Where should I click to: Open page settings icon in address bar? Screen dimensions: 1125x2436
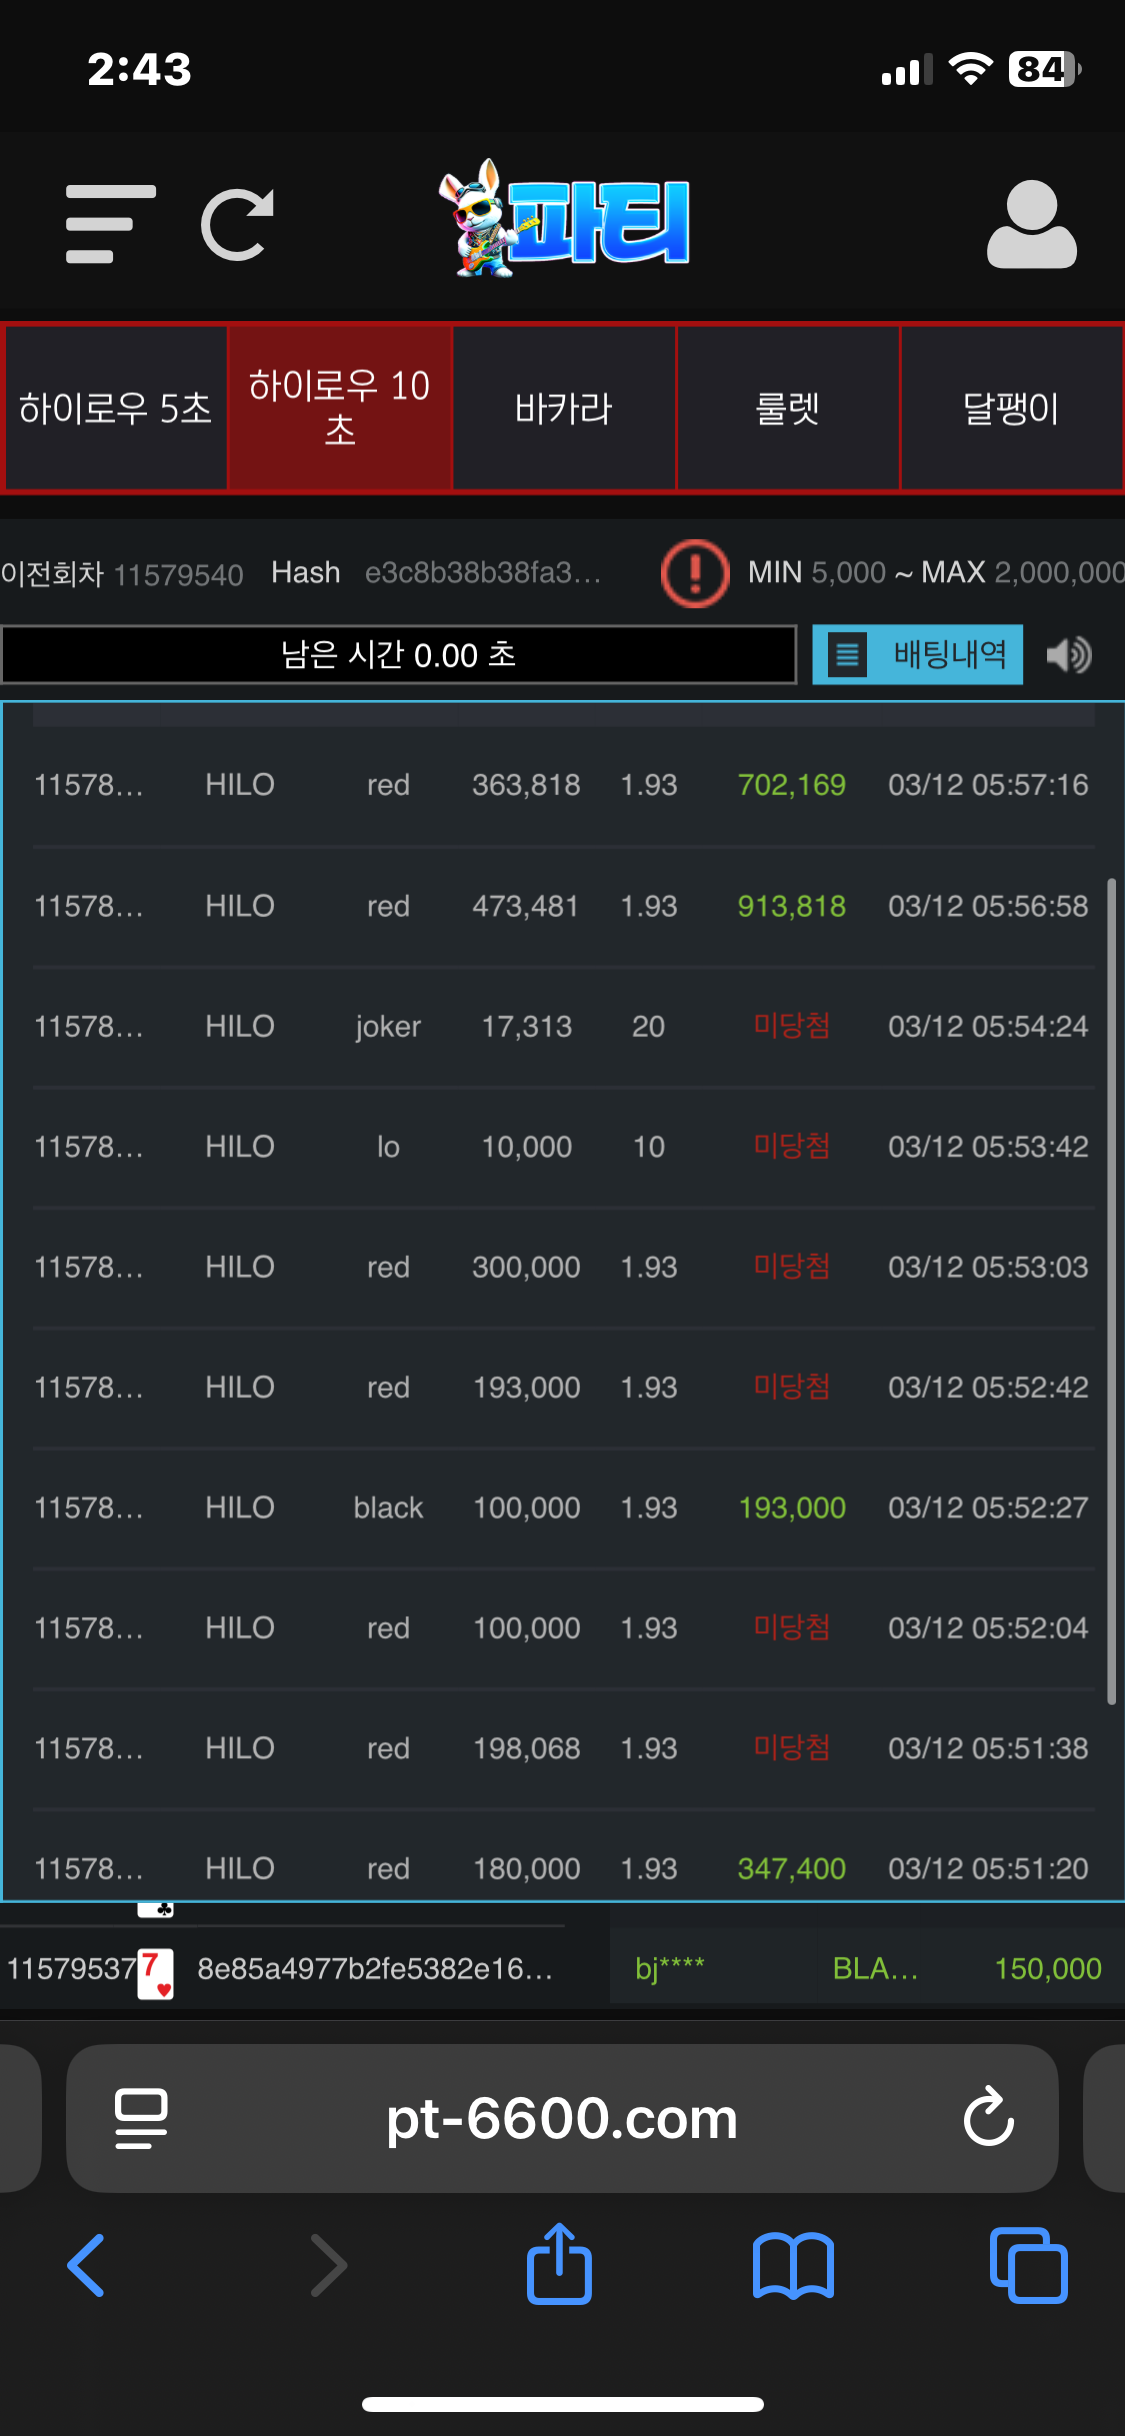141,2117
